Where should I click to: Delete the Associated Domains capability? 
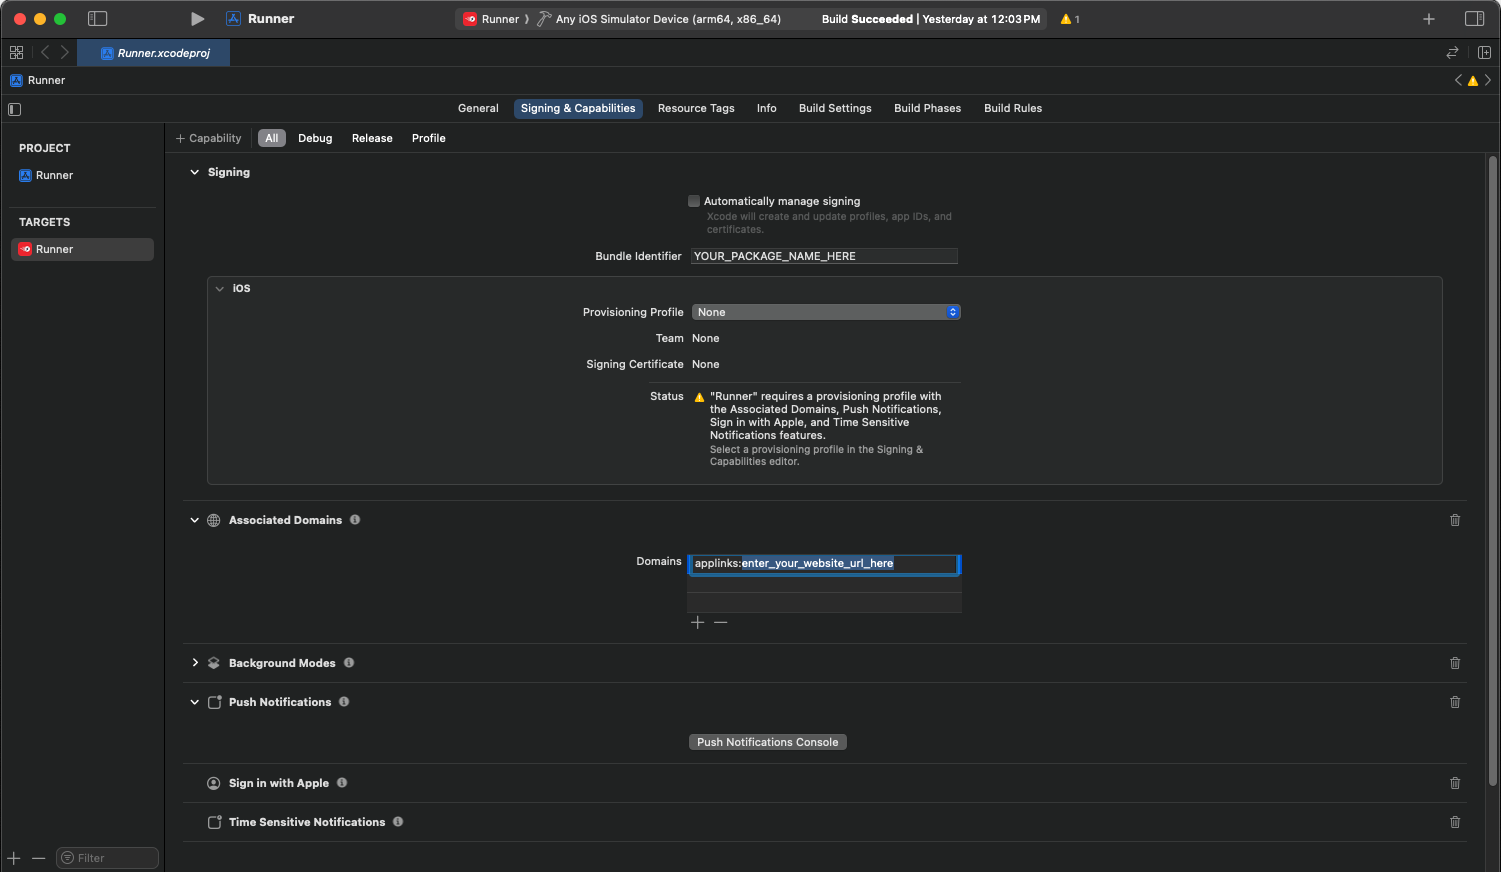click(x=1455, y=520)
